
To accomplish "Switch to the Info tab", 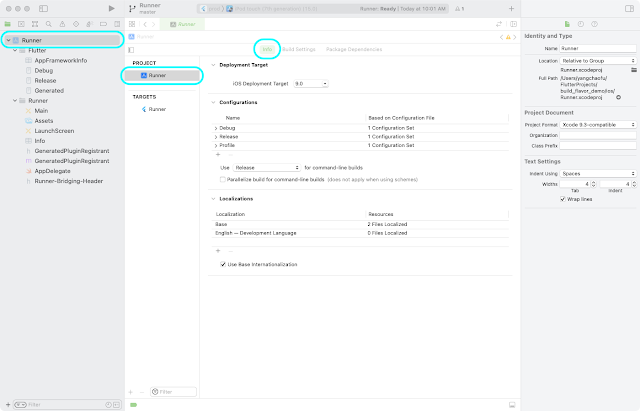I will tap(267, 49).
